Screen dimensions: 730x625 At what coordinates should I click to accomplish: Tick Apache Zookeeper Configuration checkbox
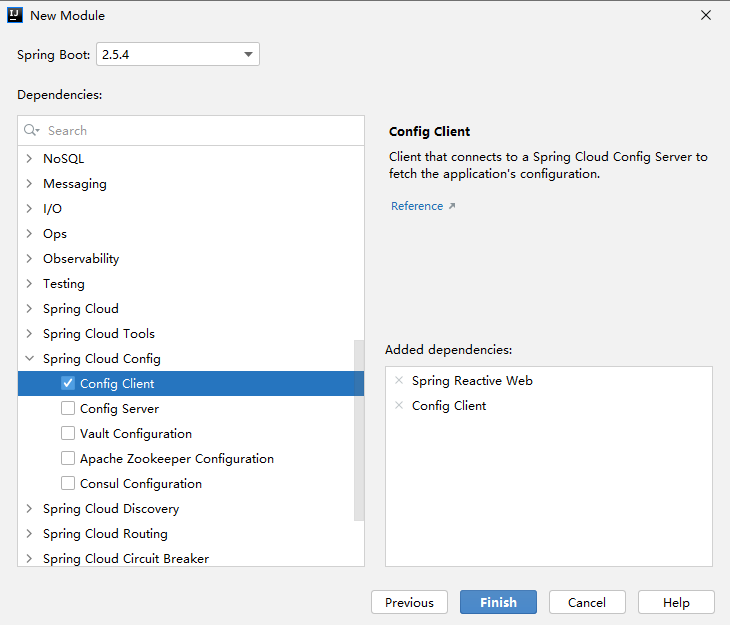[x=68, y=458]
